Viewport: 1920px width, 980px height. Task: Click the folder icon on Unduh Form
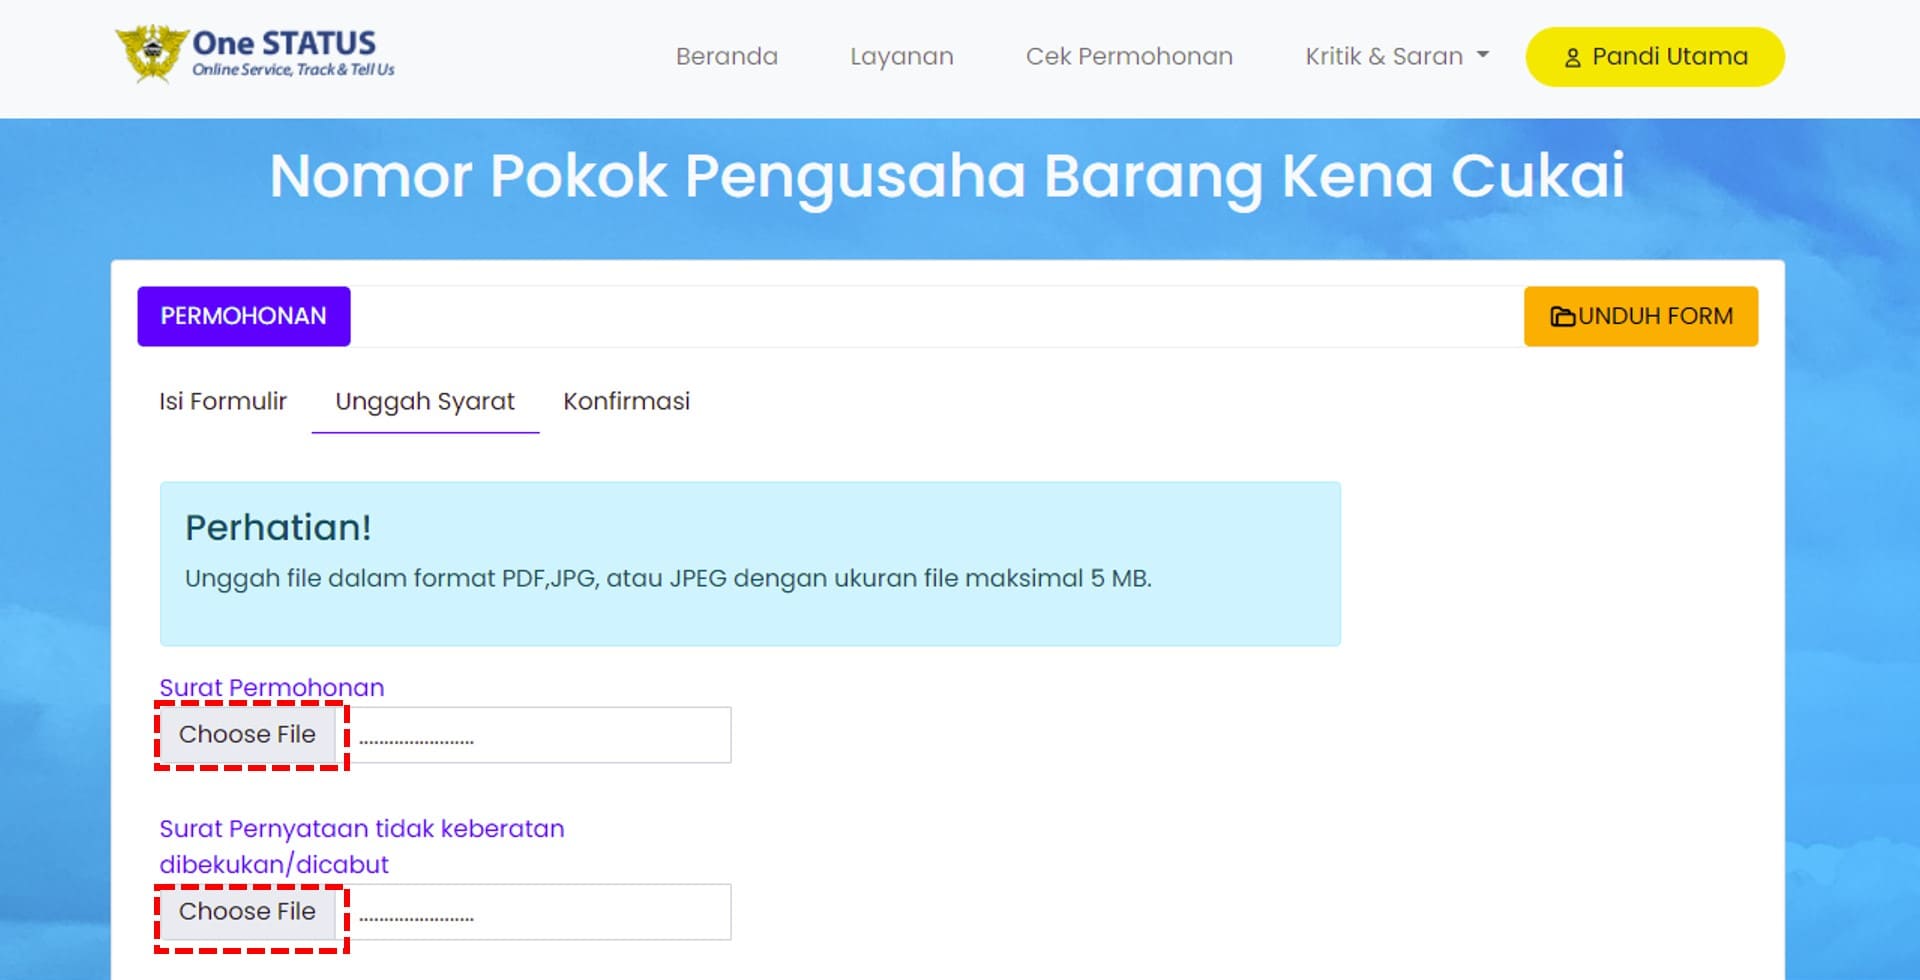click(1561, 317)
